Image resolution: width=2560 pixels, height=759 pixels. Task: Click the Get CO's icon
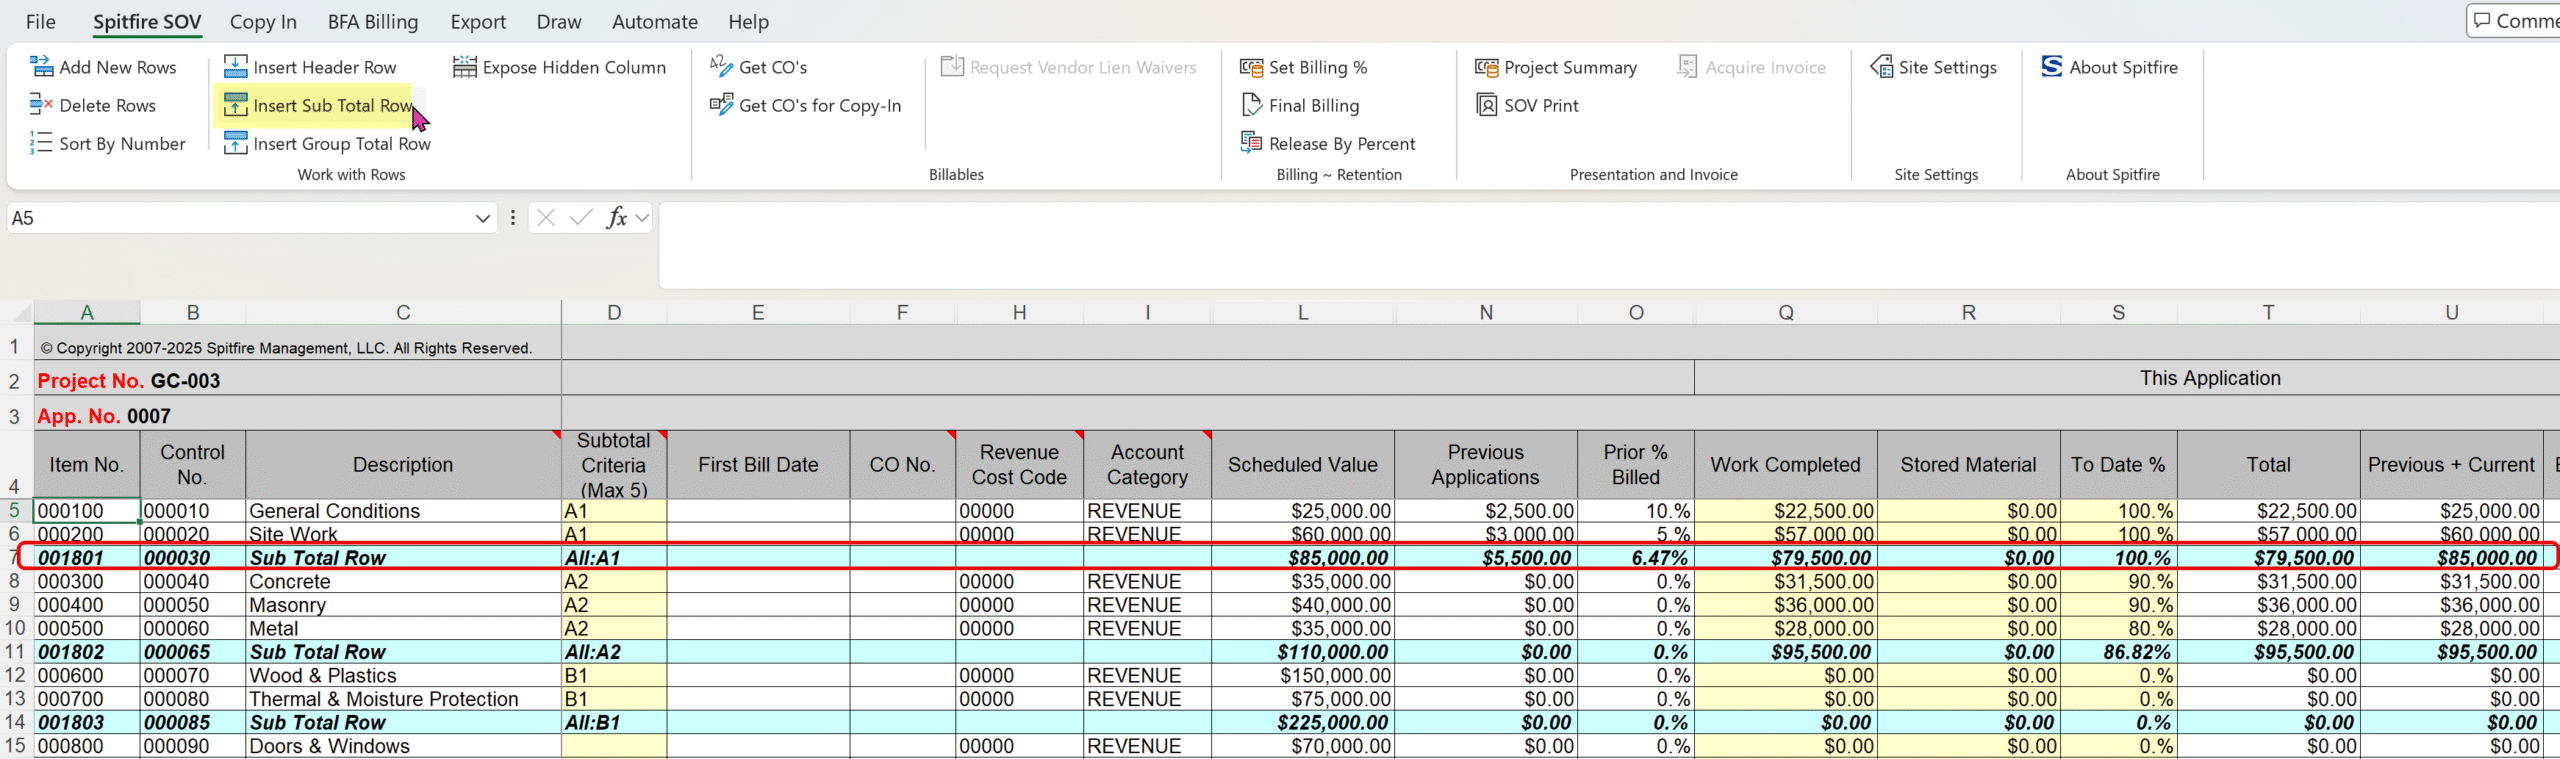[721, 67]
